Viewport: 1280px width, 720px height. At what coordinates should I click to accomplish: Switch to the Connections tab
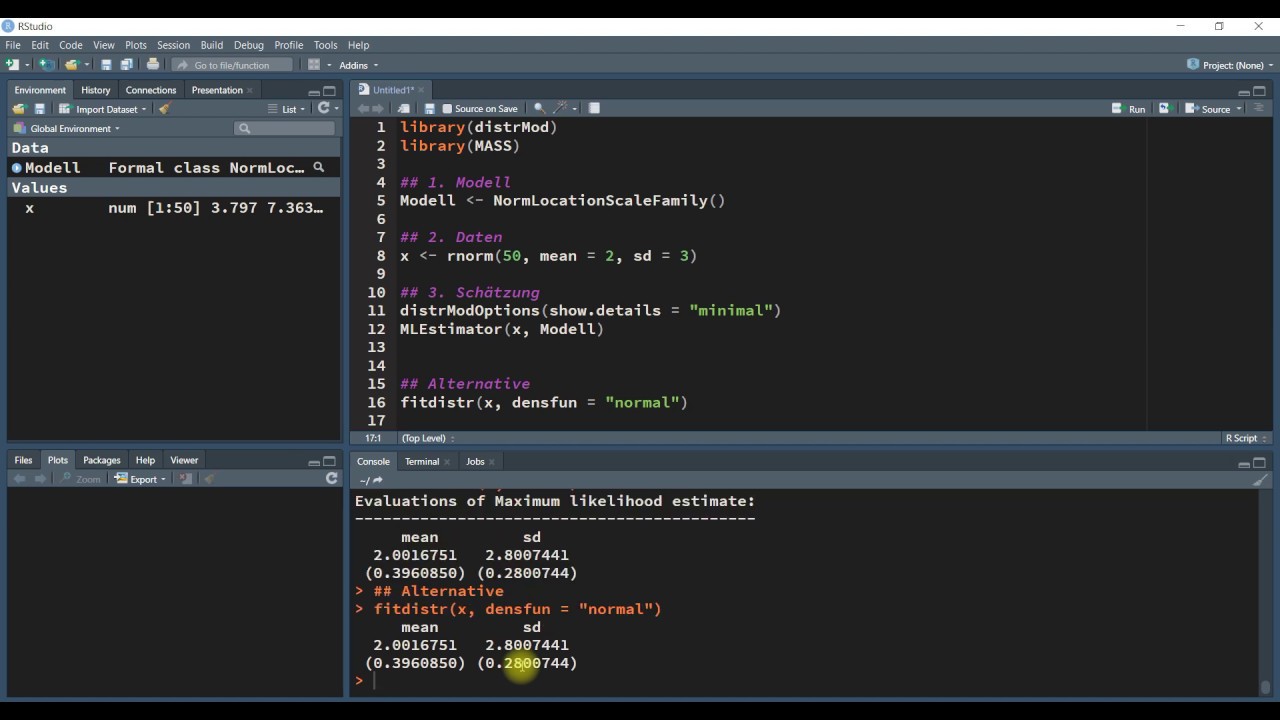click(x=151, y=90)
